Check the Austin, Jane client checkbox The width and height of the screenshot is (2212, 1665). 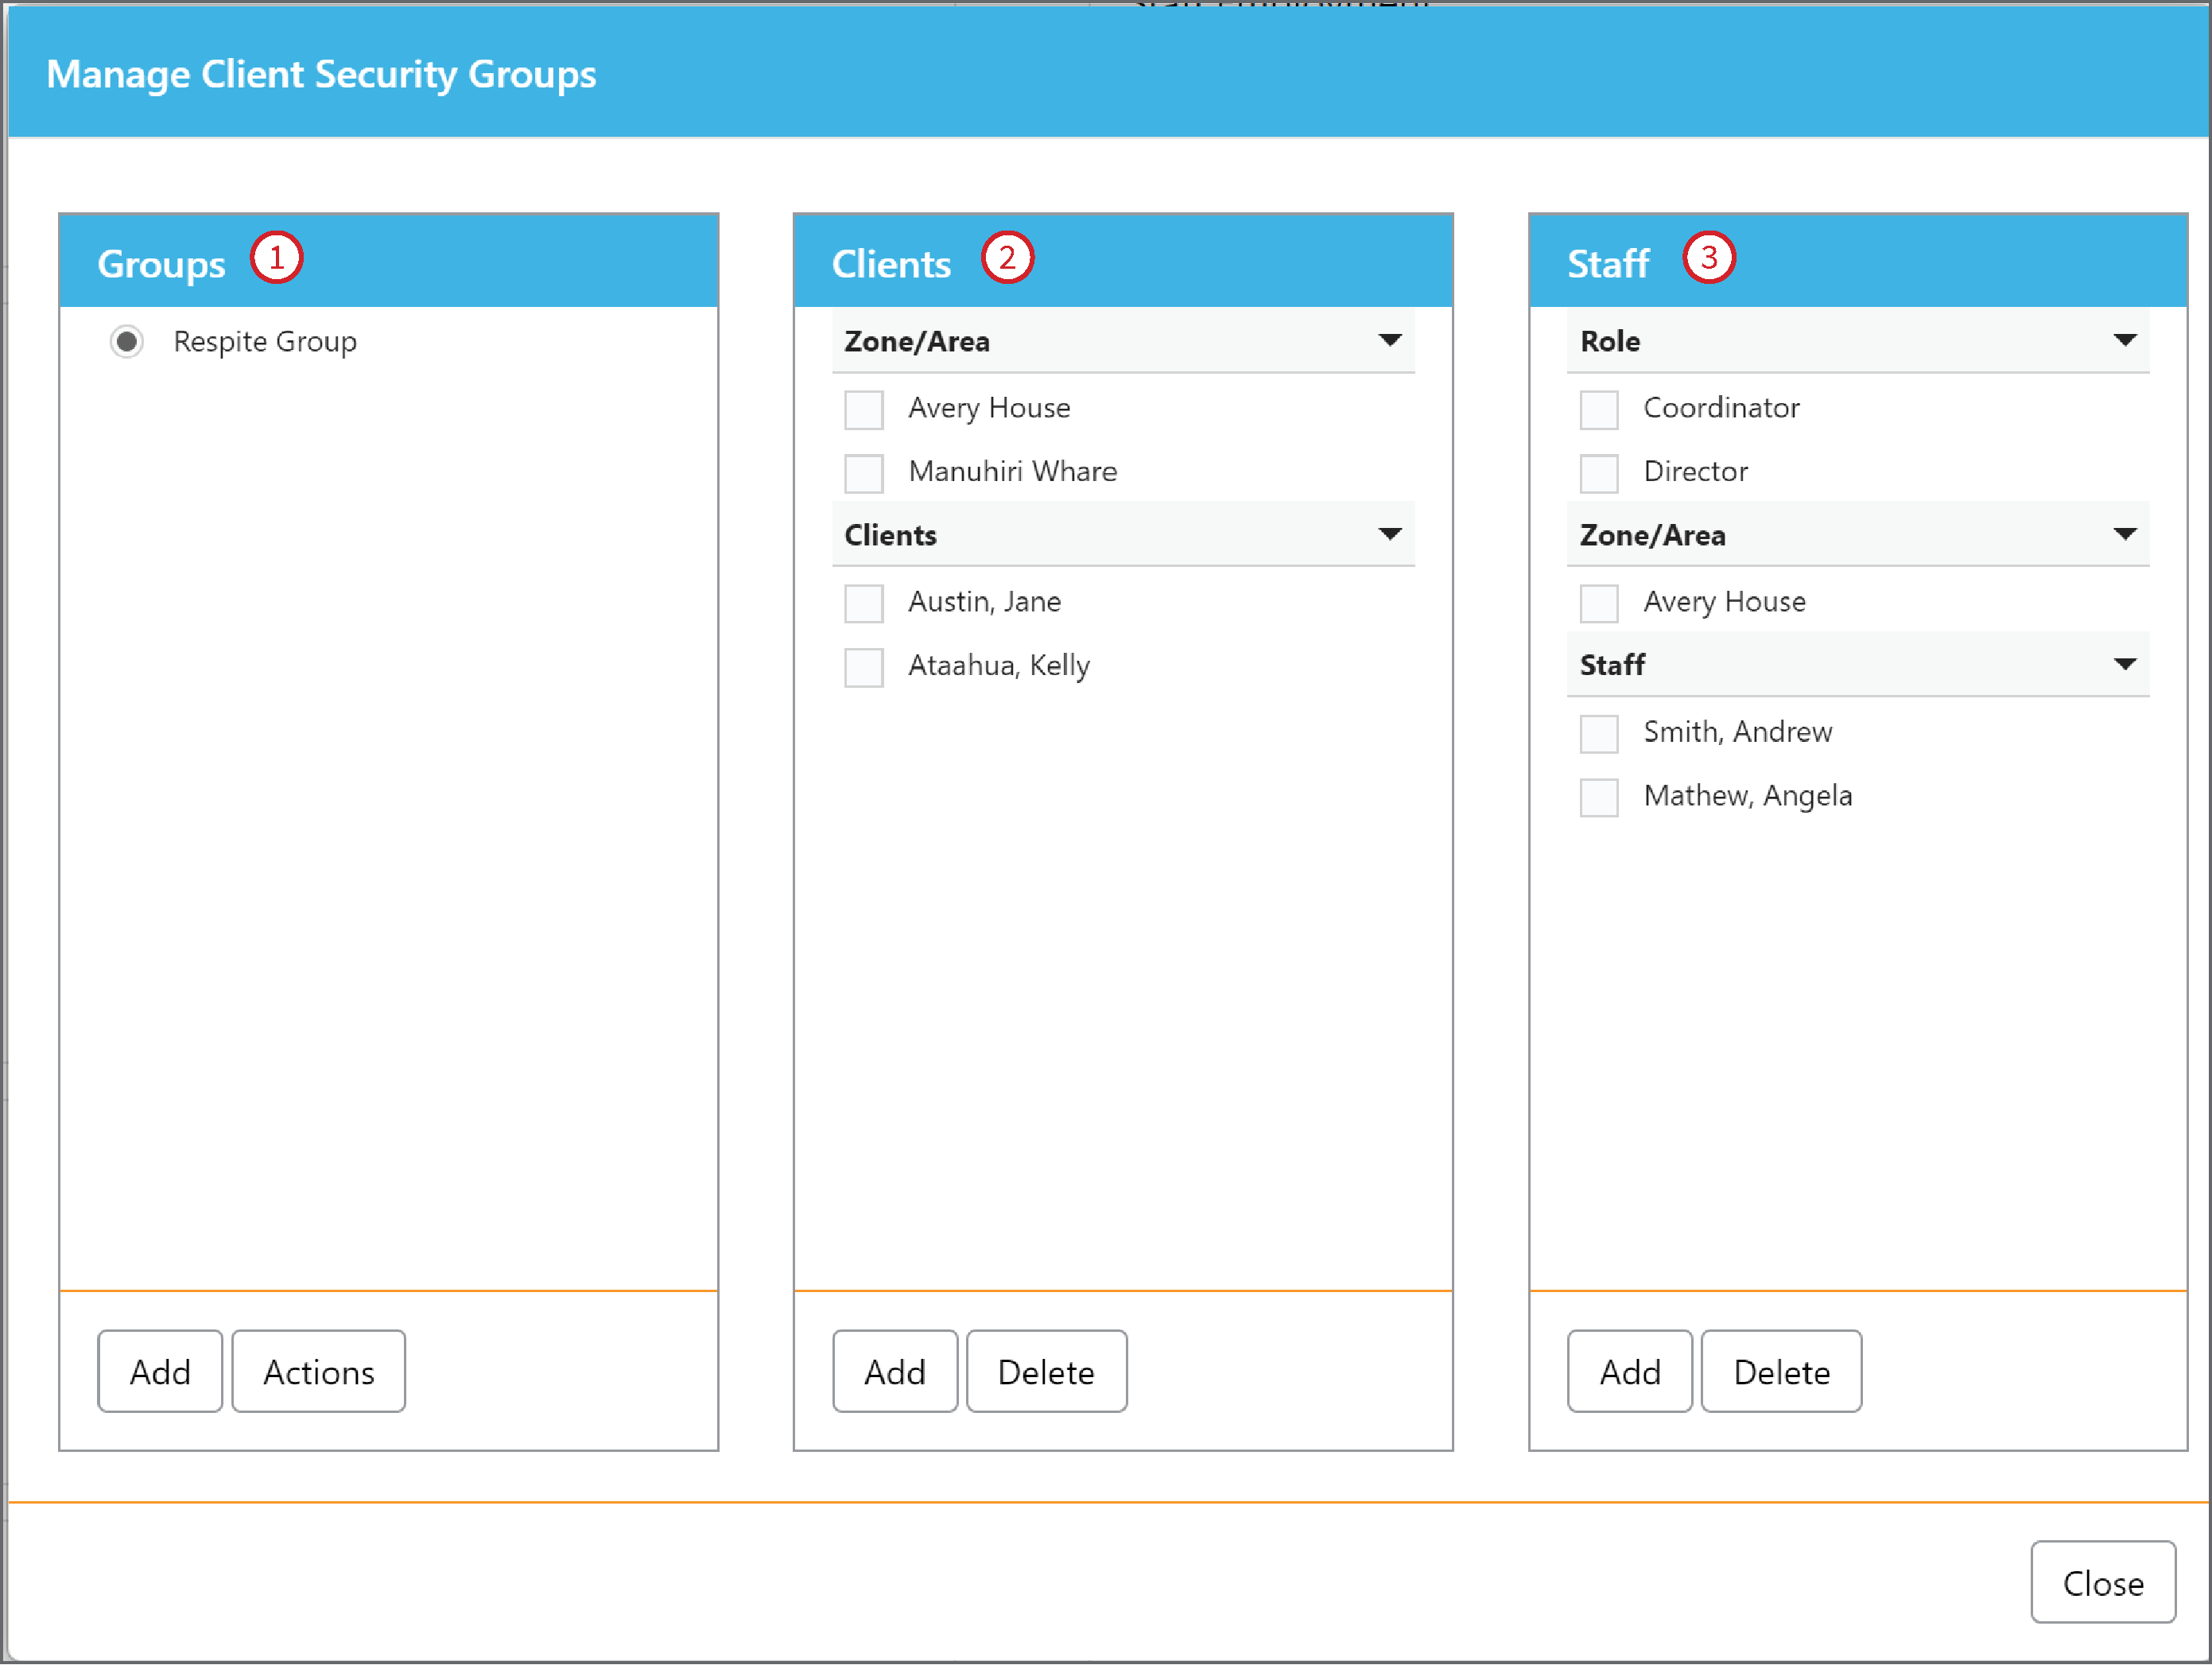pyautogui.click(x=864, y=603)
